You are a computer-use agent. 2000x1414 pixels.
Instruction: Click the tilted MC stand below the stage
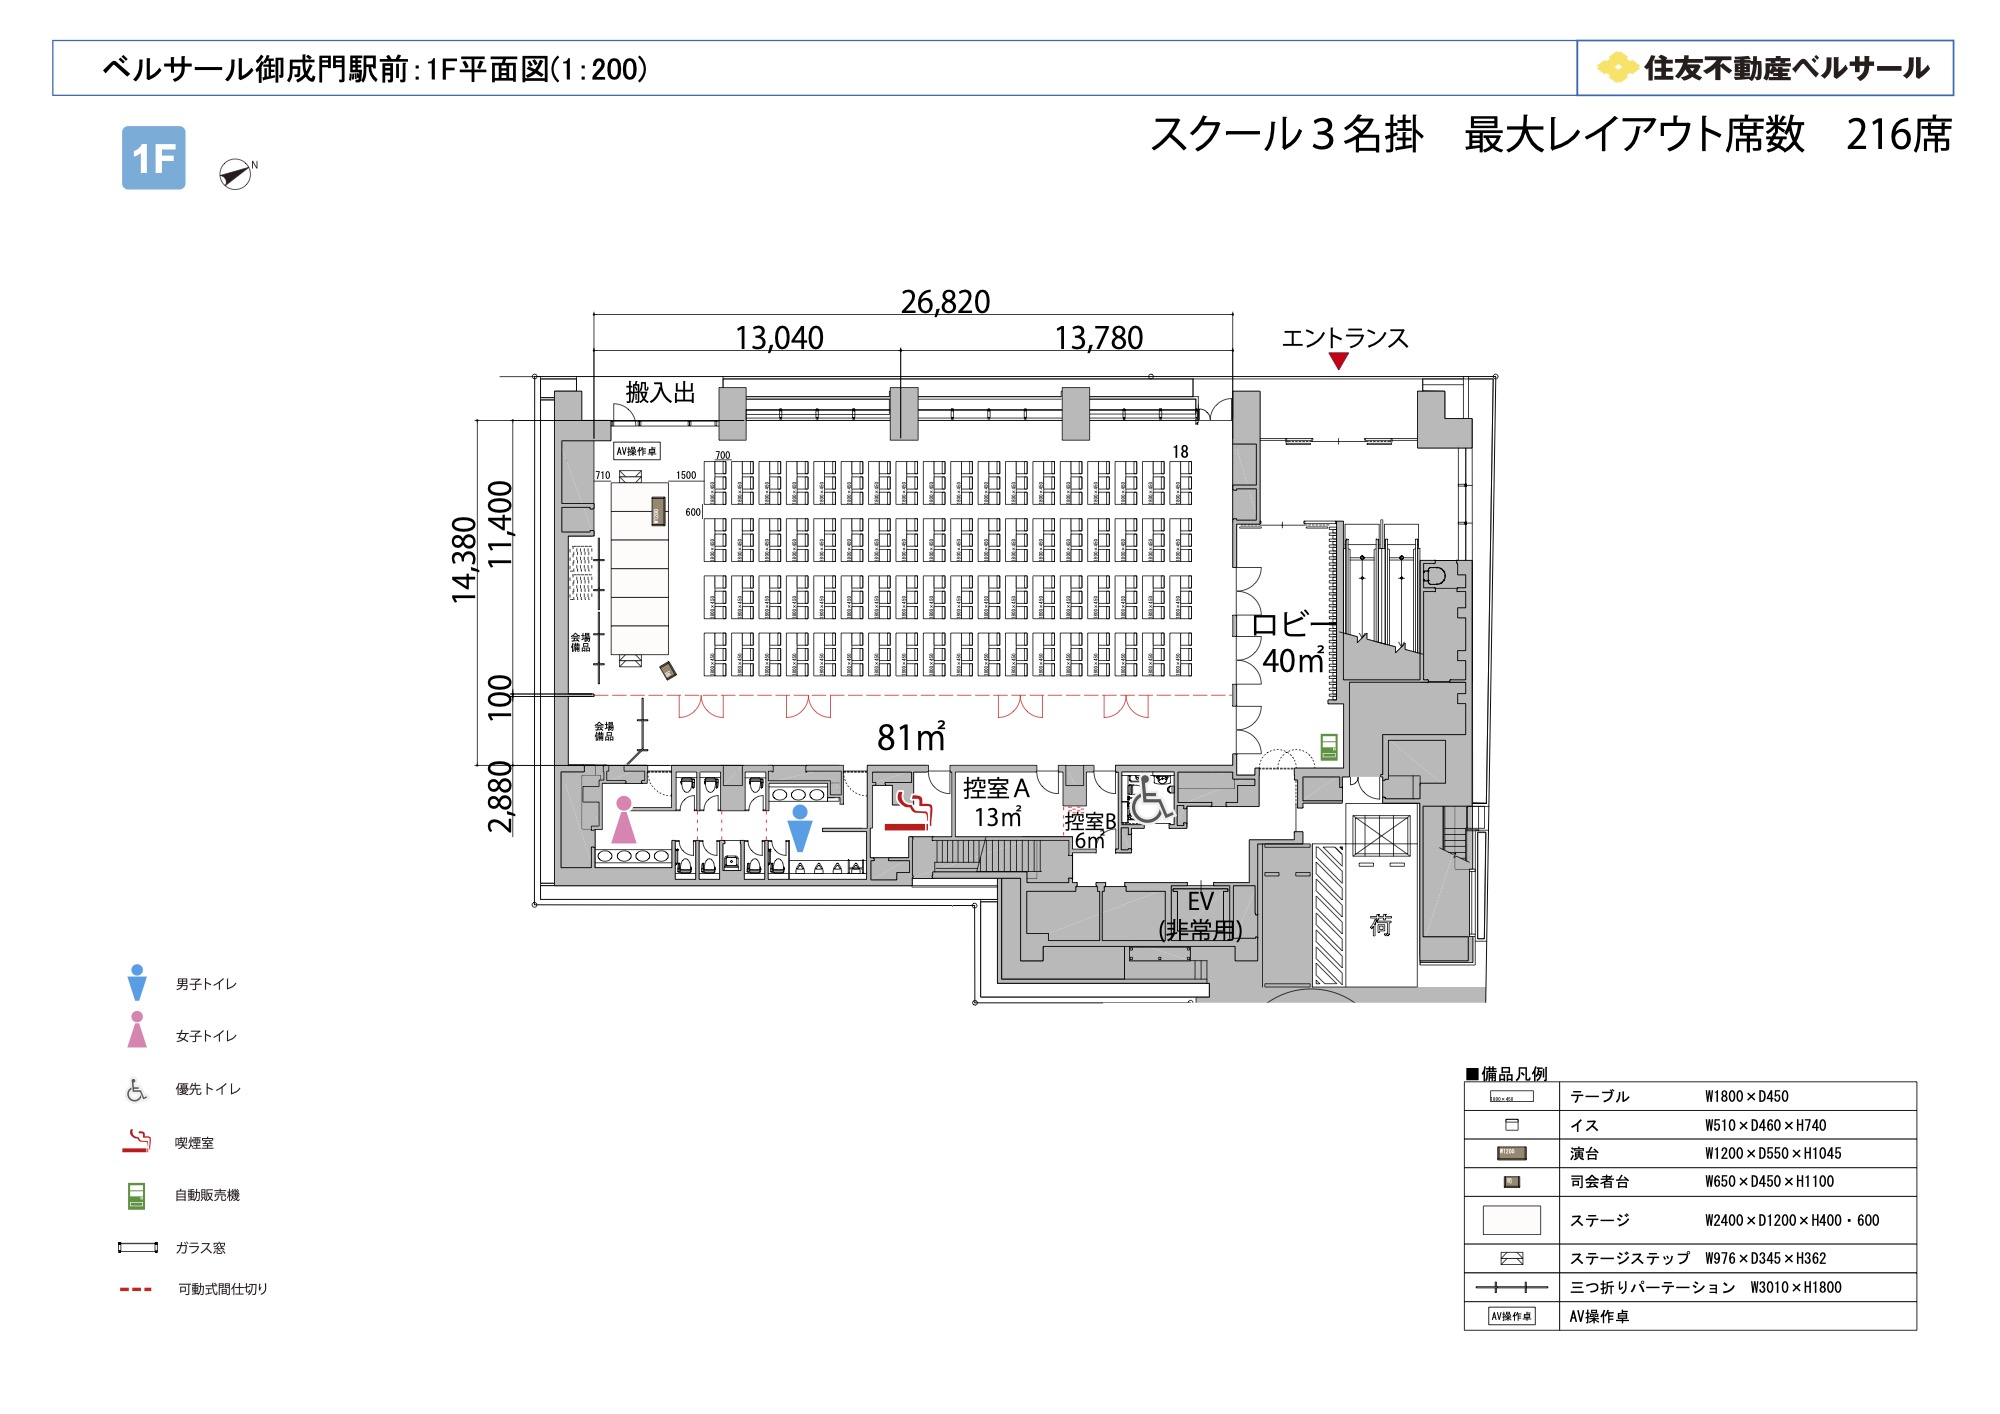[667, 670]
